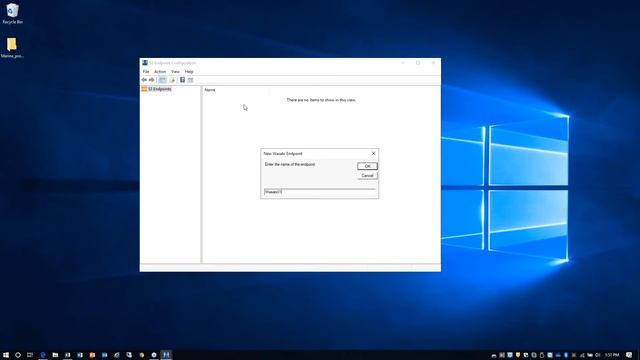The image size is (640, 360).
Task: Open the Windows Start menu
Action: [6, 355]
